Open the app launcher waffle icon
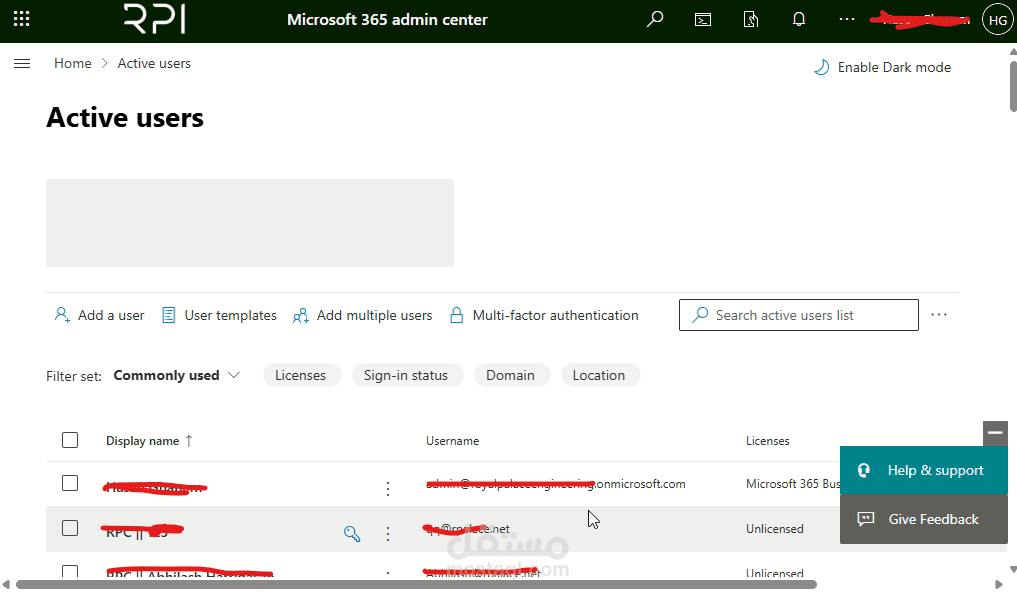 point(21,19)
